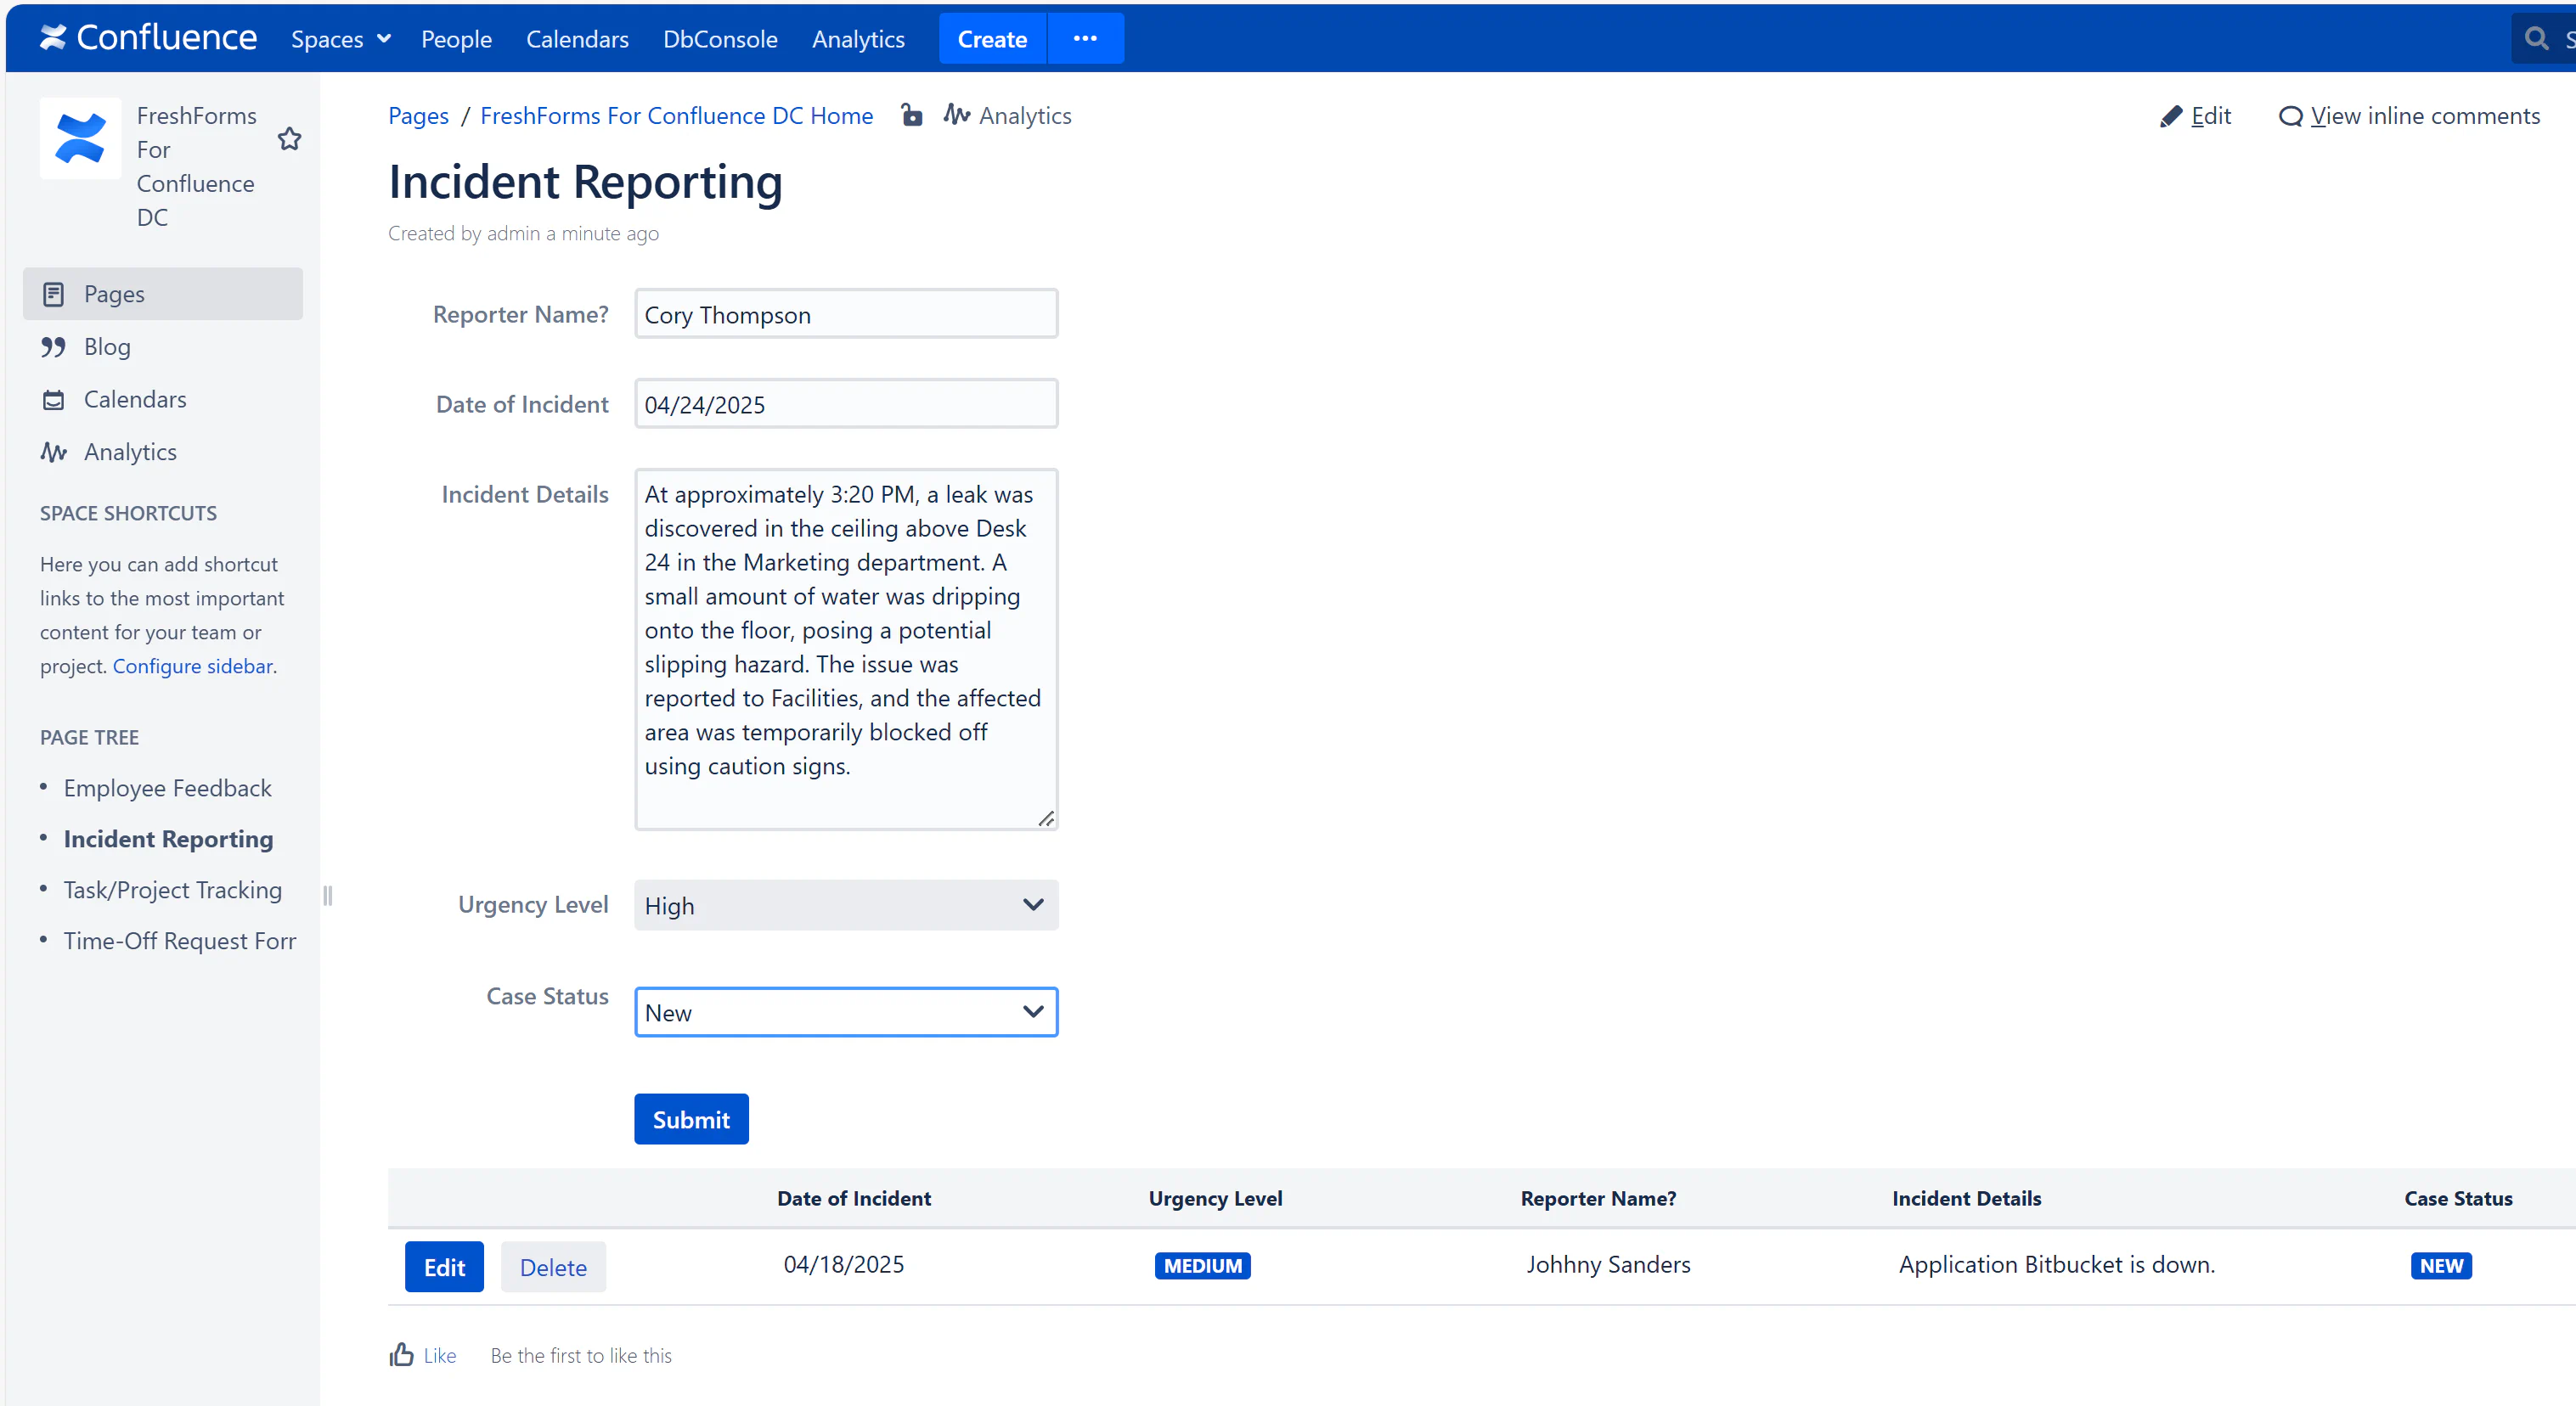Open Employee Feedback in page tree
This screenshot has width=2576, height=1406.
(167, 788)
